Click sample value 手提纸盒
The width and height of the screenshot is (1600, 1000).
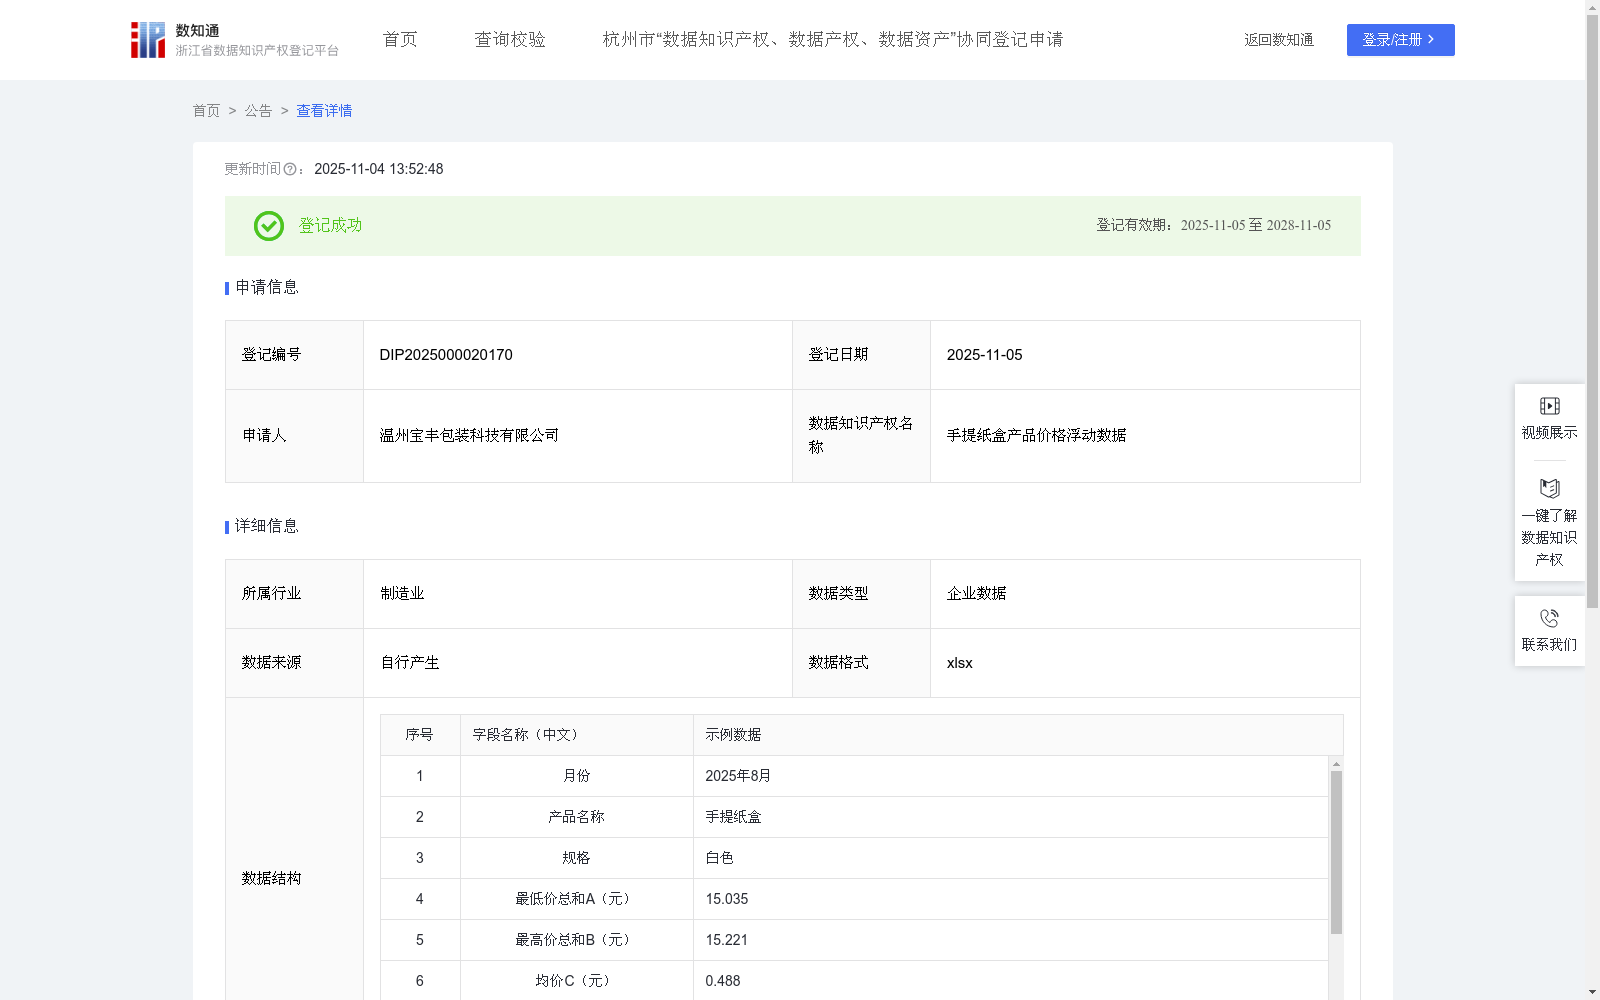(x=733, y=817)
